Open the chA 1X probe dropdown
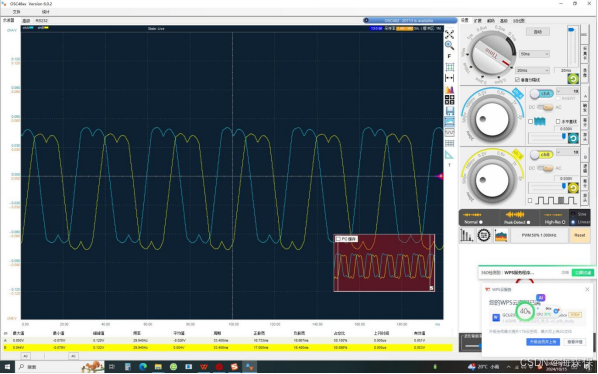This screenshot has height=374, width=598. 568,91
